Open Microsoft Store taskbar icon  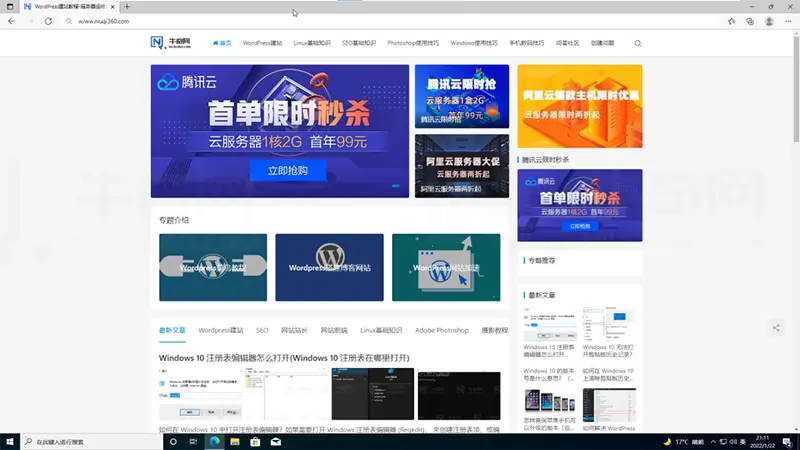click(255, 442)
